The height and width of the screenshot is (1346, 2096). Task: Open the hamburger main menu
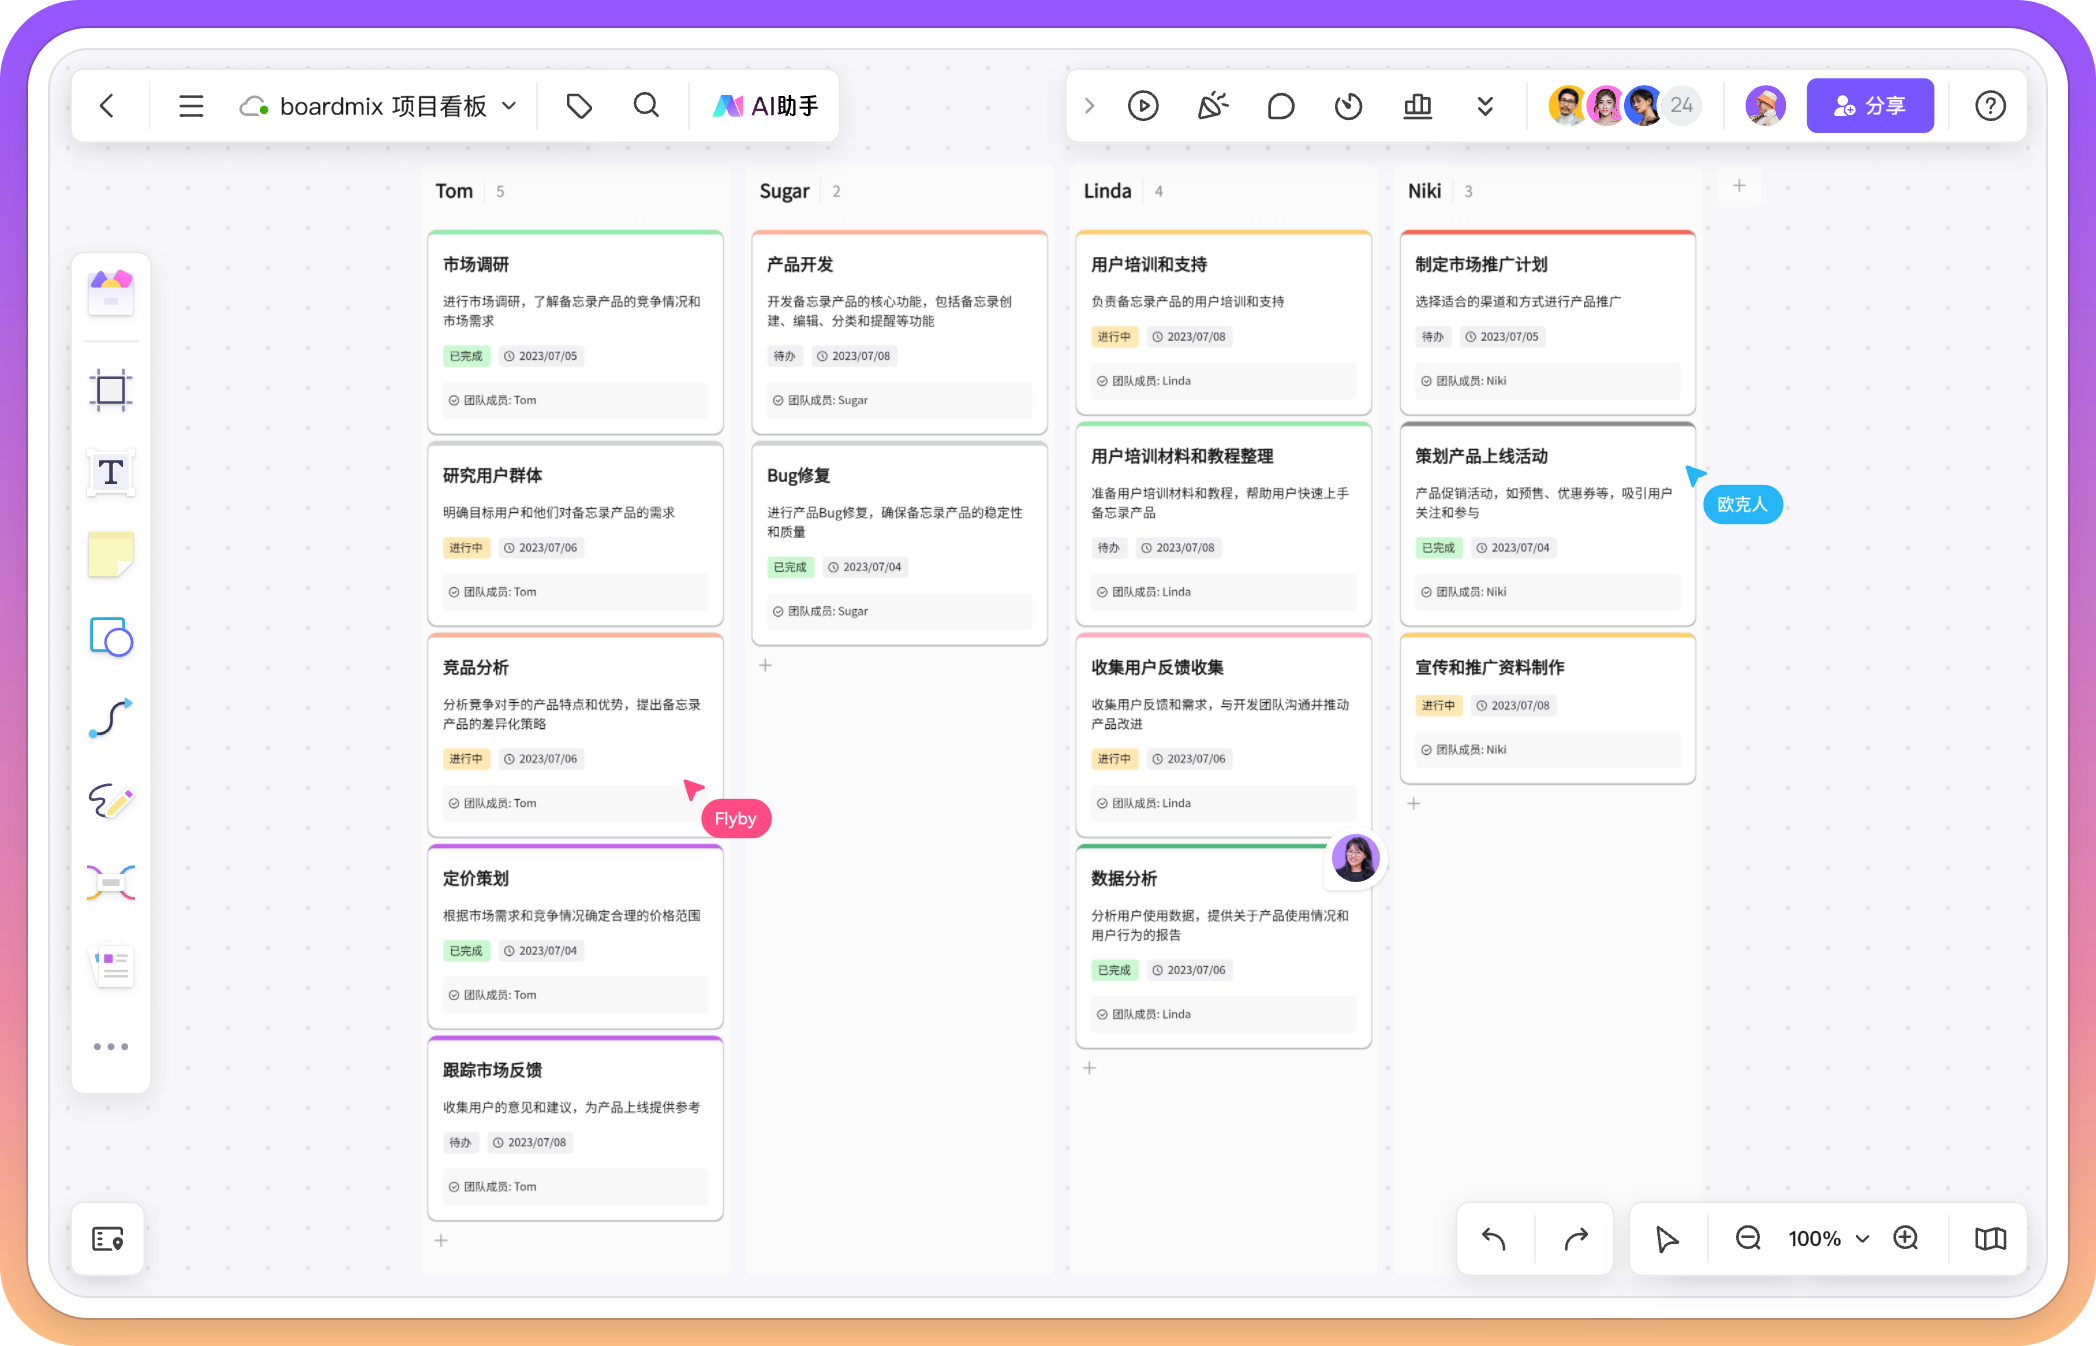coord(191,106)
